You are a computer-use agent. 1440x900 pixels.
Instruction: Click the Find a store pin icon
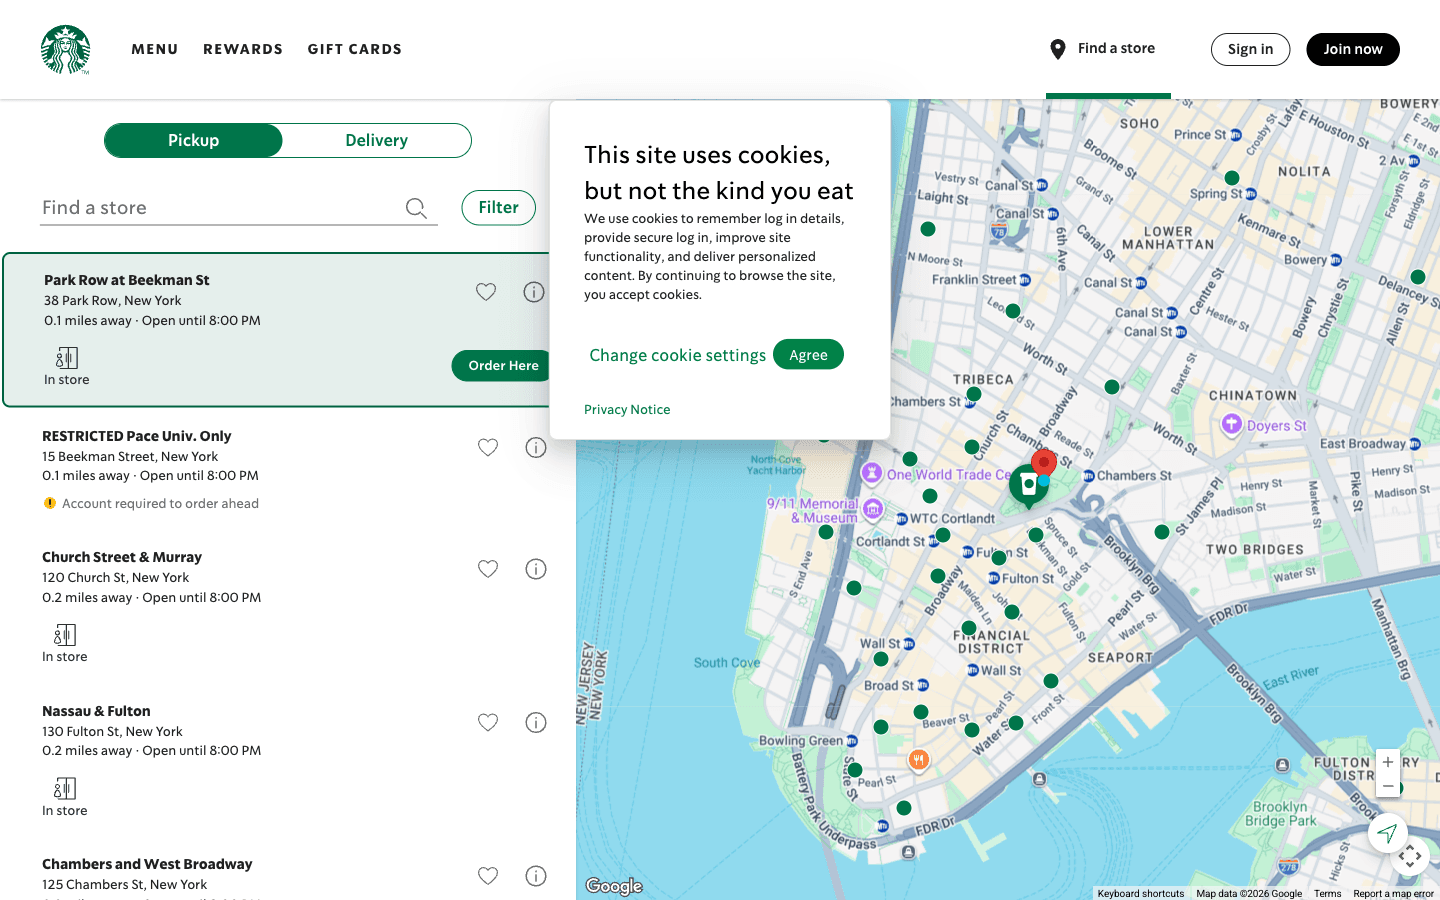pos(1057,48)
